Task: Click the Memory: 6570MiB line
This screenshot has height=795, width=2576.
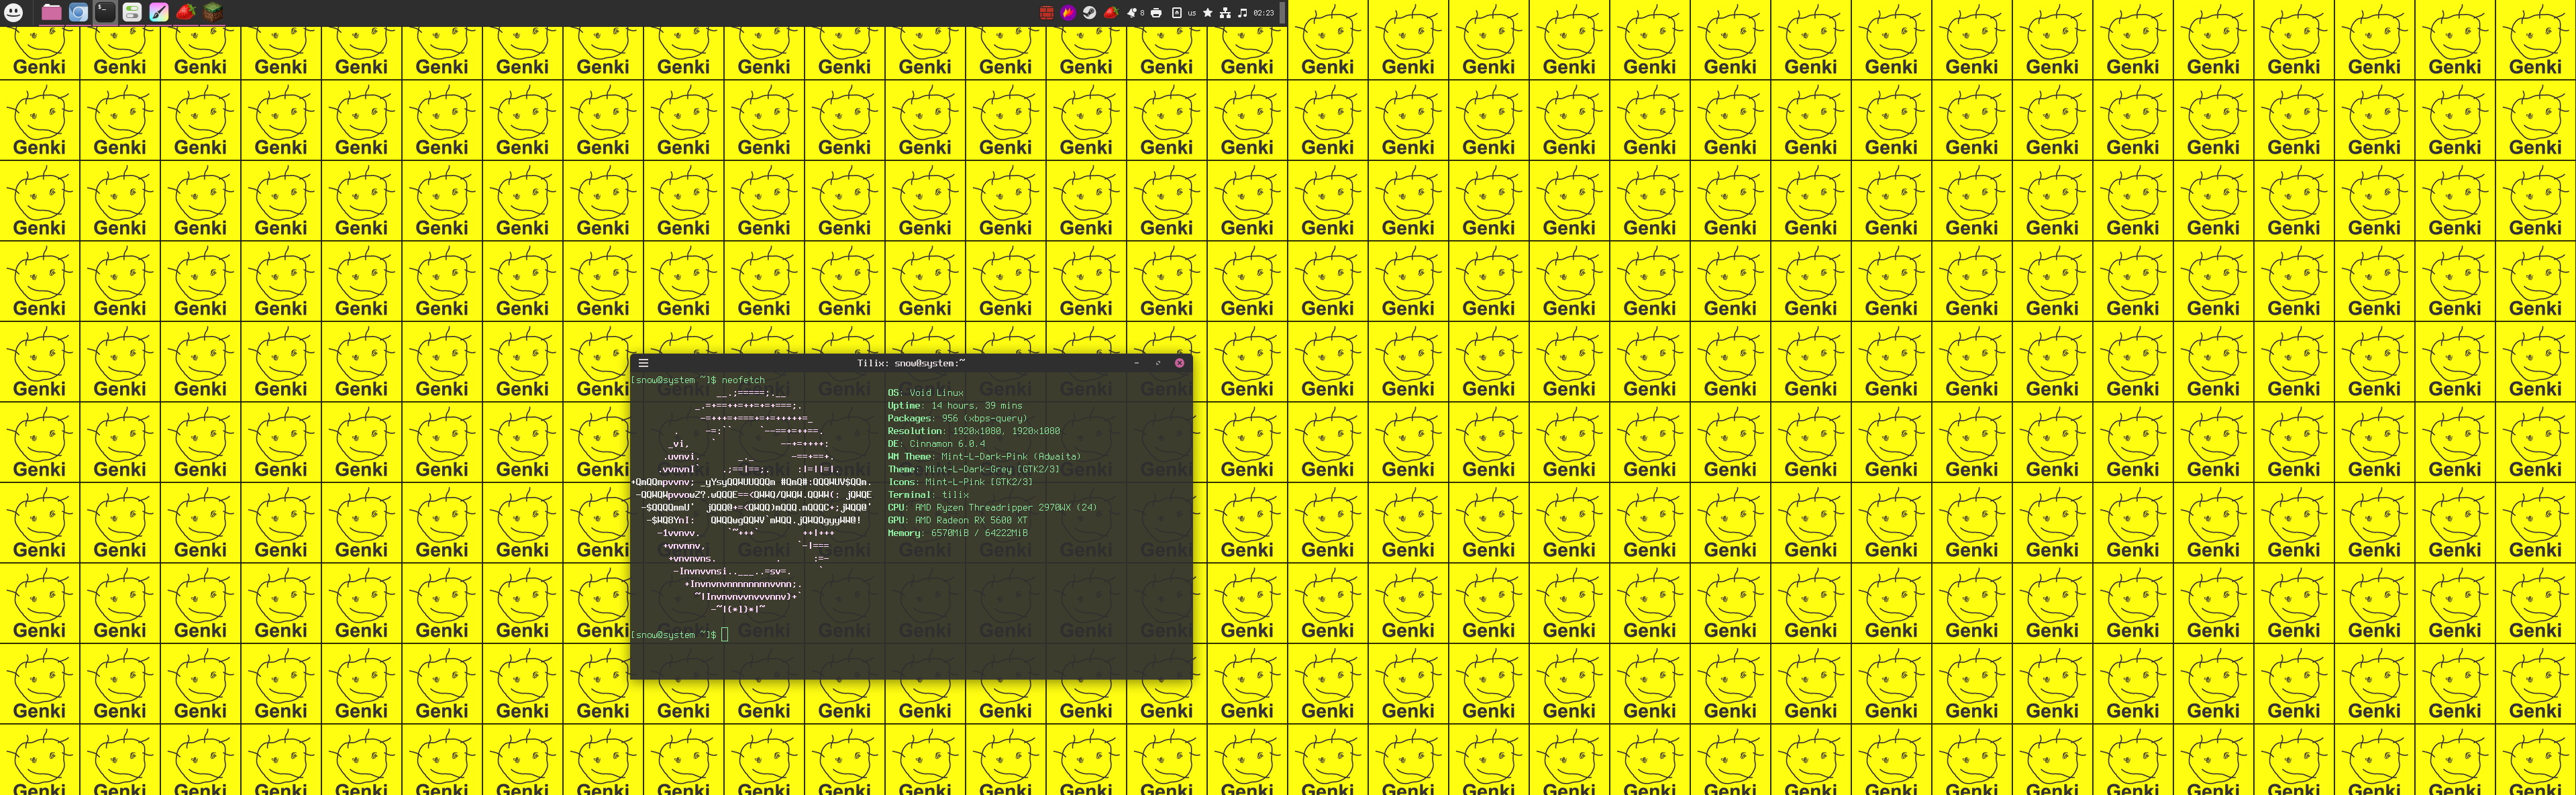Action: [958, 533]
